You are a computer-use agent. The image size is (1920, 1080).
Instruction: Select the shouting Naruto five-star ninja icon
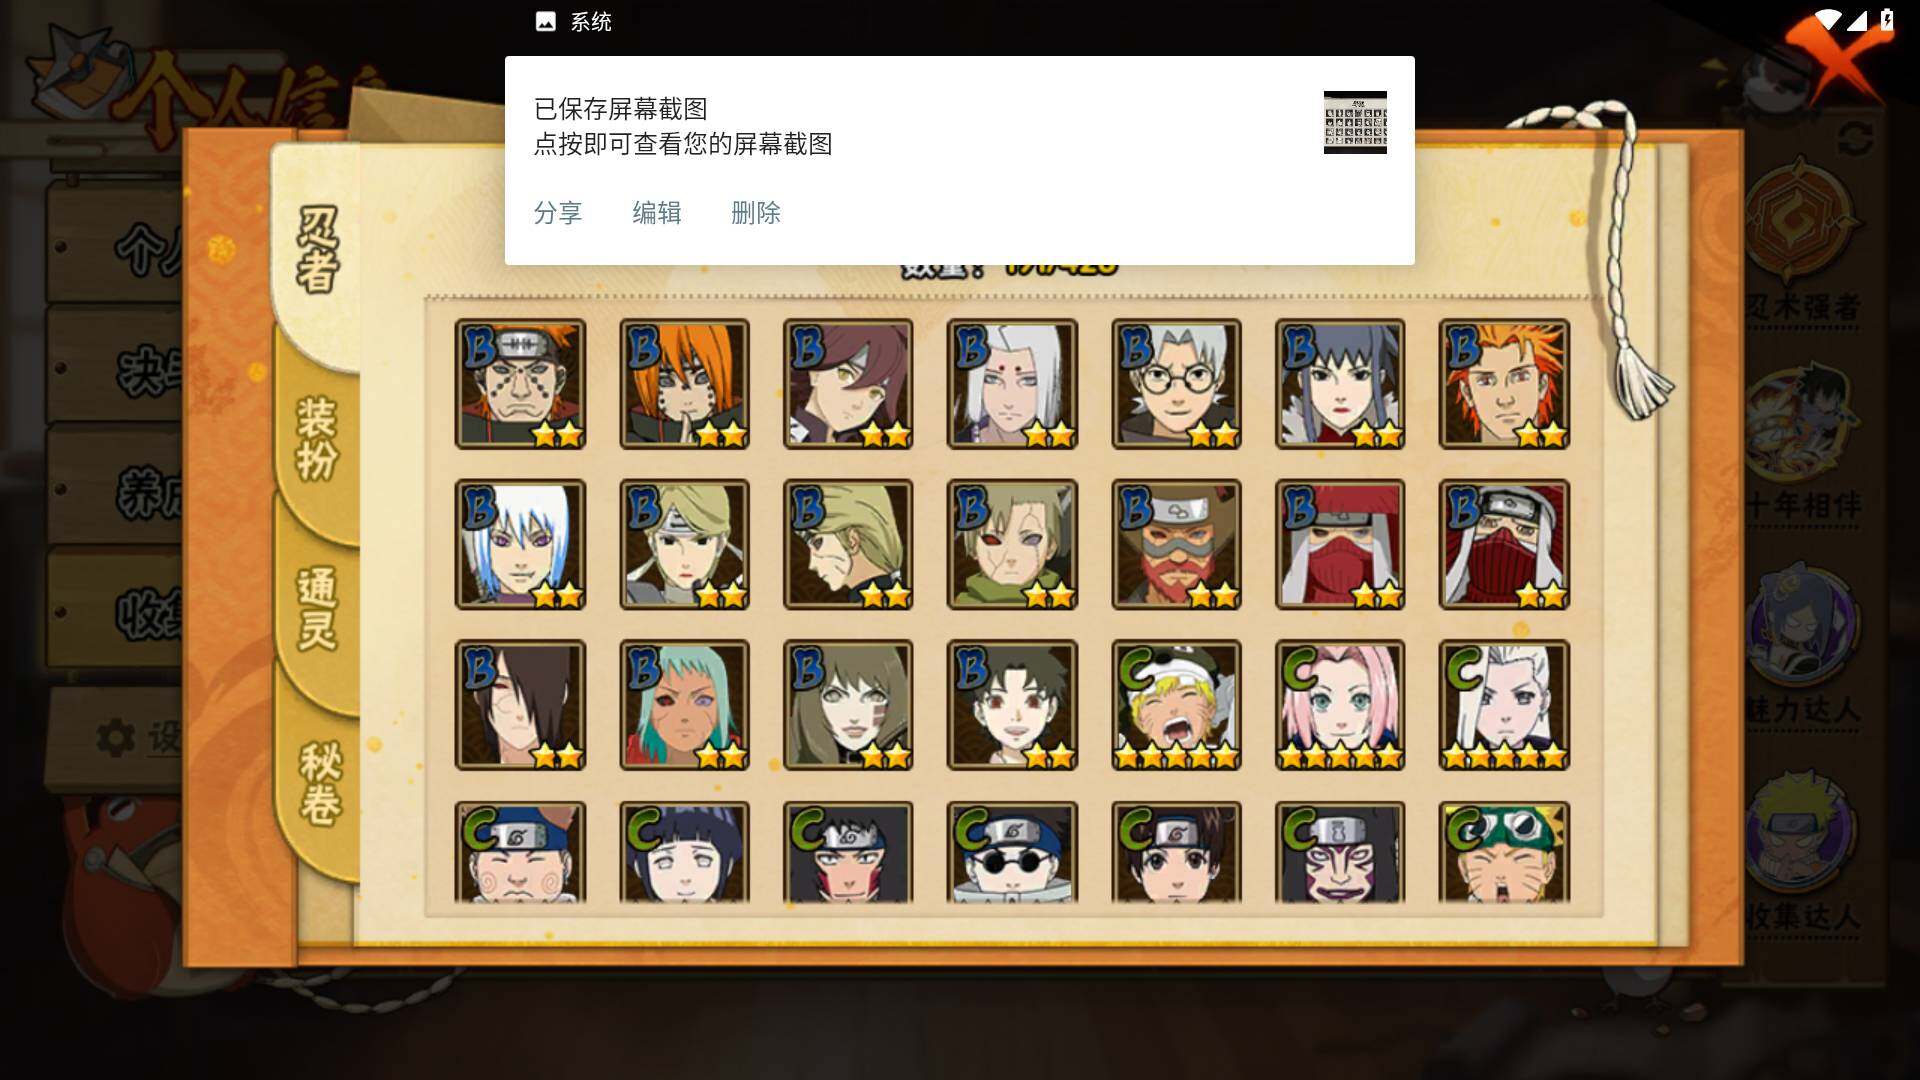pyautogui.click(x=1176, y=705)
